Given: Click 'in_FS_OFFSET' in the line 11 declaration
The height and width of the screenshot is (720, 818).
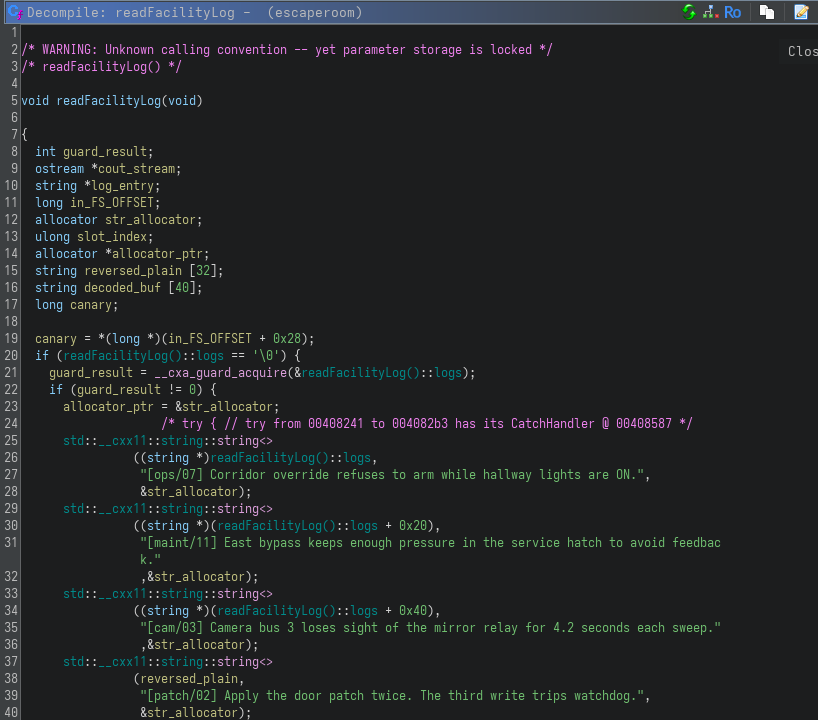Looking at the screenshot, I should pyautogui.click(x=112, y=203).
